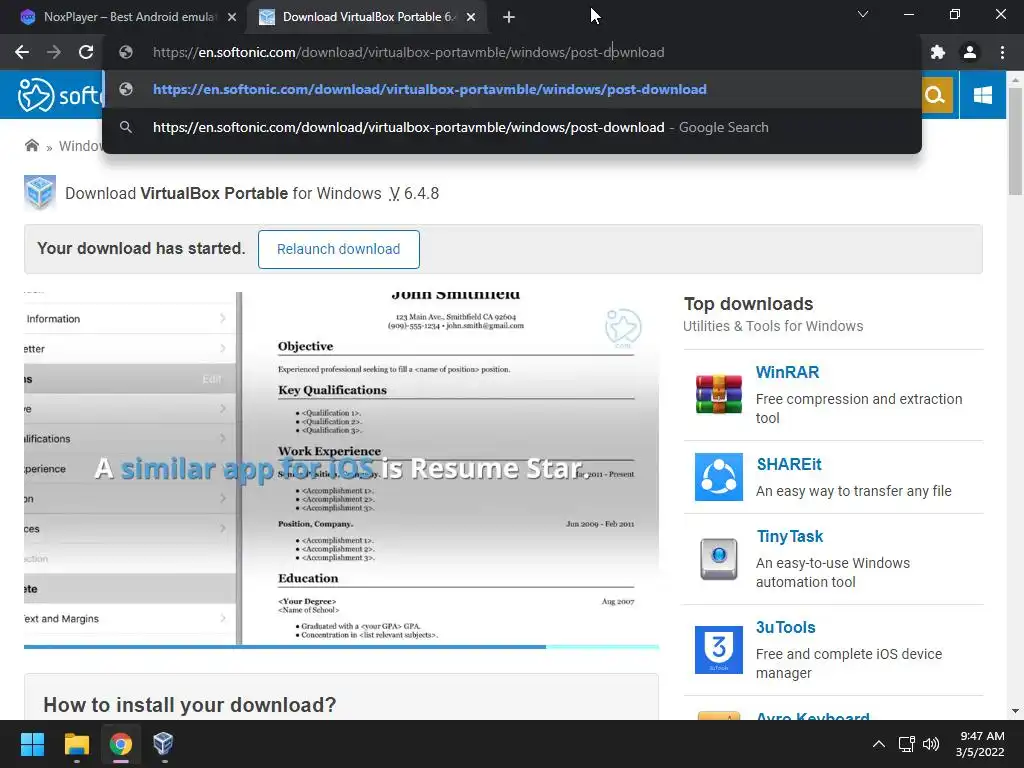This screenshot has height=768, width=1024.
Task: Select the Download VirtualBox Portable tab
Action: pyautogui.click(x=368, y=17)
